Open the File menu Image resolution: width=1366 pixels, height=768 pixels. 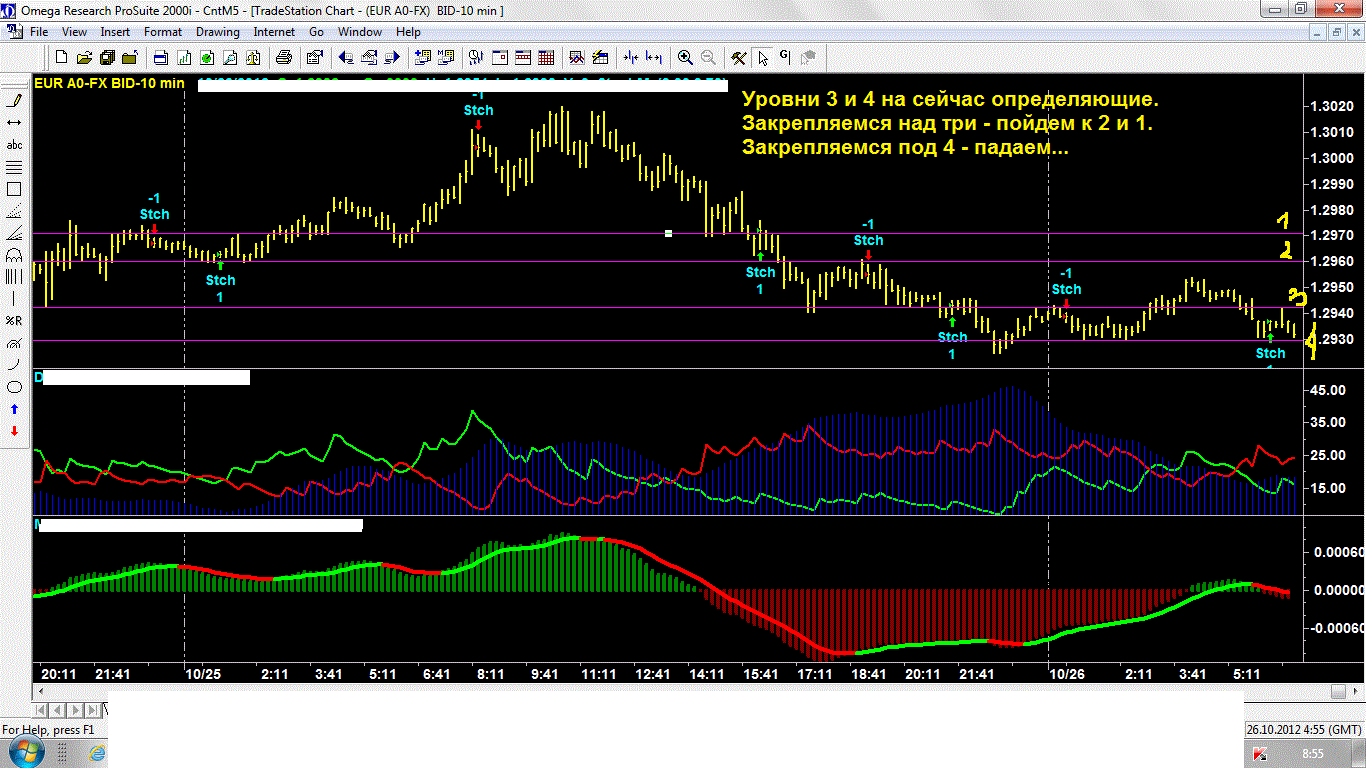[39, 32]
